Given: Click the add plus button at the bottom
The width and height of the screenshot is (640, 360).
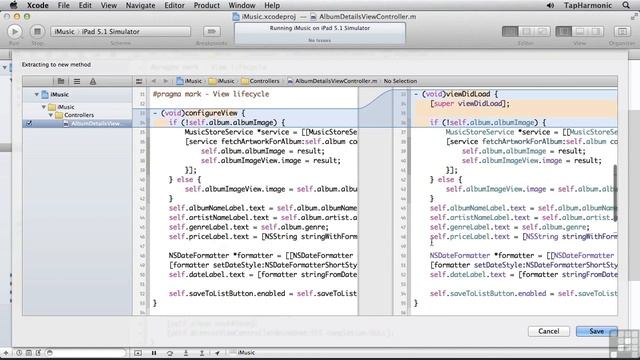Looking at the screenshot, I should [6, 353].
